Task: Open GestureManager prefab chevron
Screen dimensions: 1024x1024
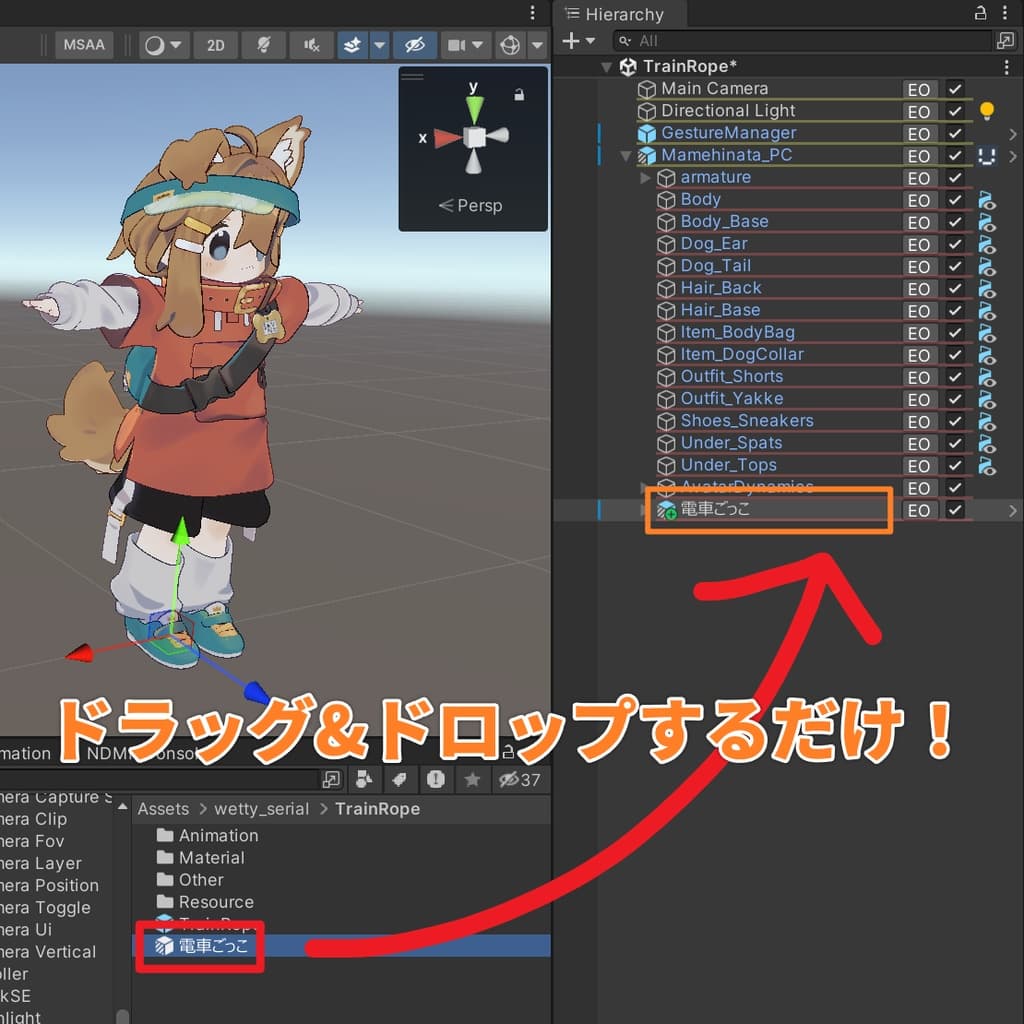Action: (x=1013, y=134)
